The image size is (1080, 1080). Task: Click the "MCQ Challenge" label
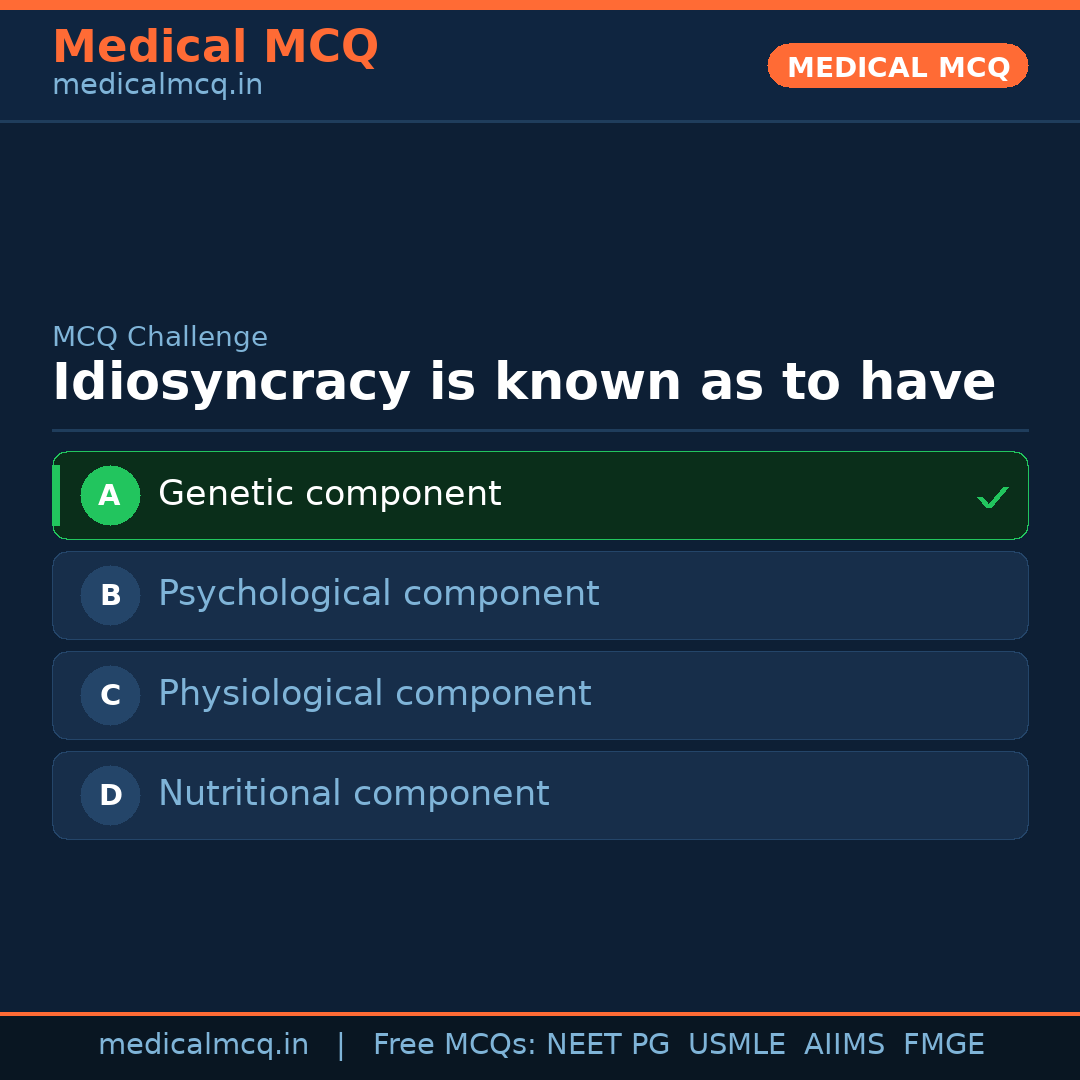click(160, 338)
